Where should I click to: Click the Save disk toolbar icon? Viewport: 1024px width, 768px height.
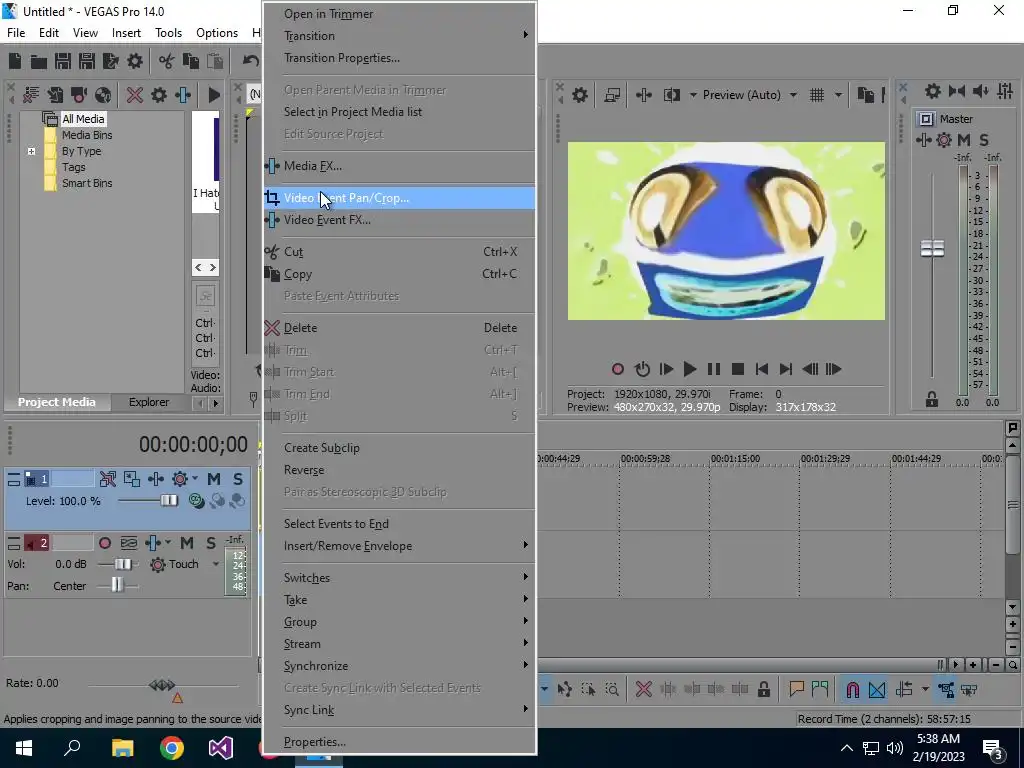63,61
